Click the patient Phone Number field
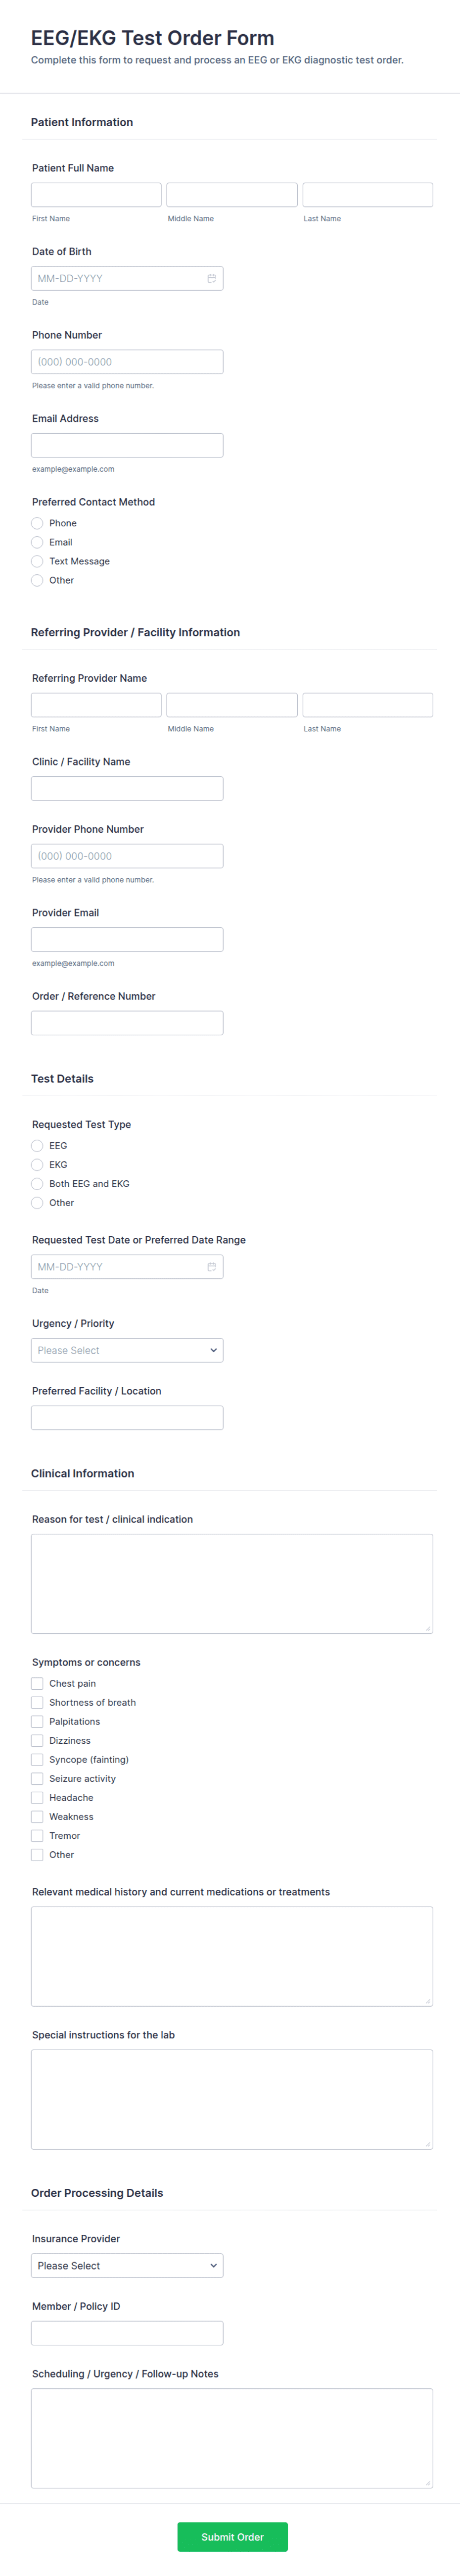Viewport: 460px width, 2576px height. coord(127,362)
